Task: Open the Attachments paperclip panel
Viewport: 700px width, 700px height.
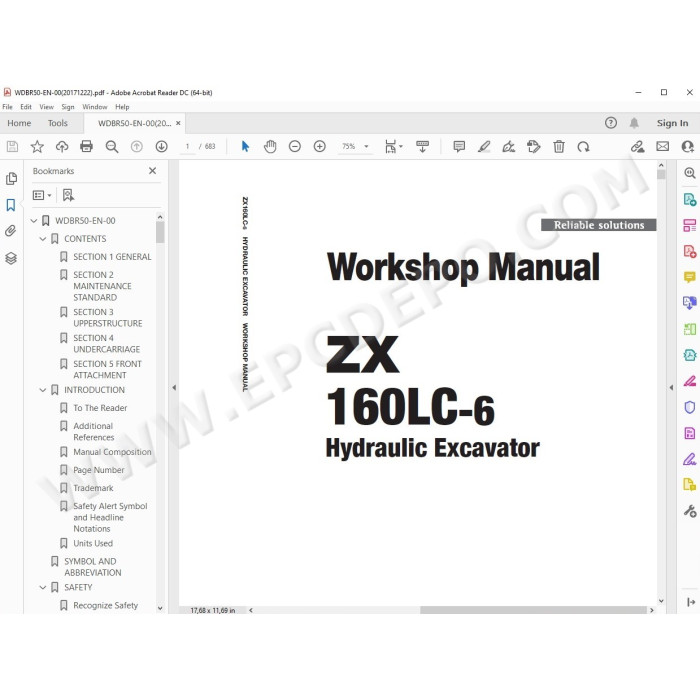Action: [x=11, y=231]
